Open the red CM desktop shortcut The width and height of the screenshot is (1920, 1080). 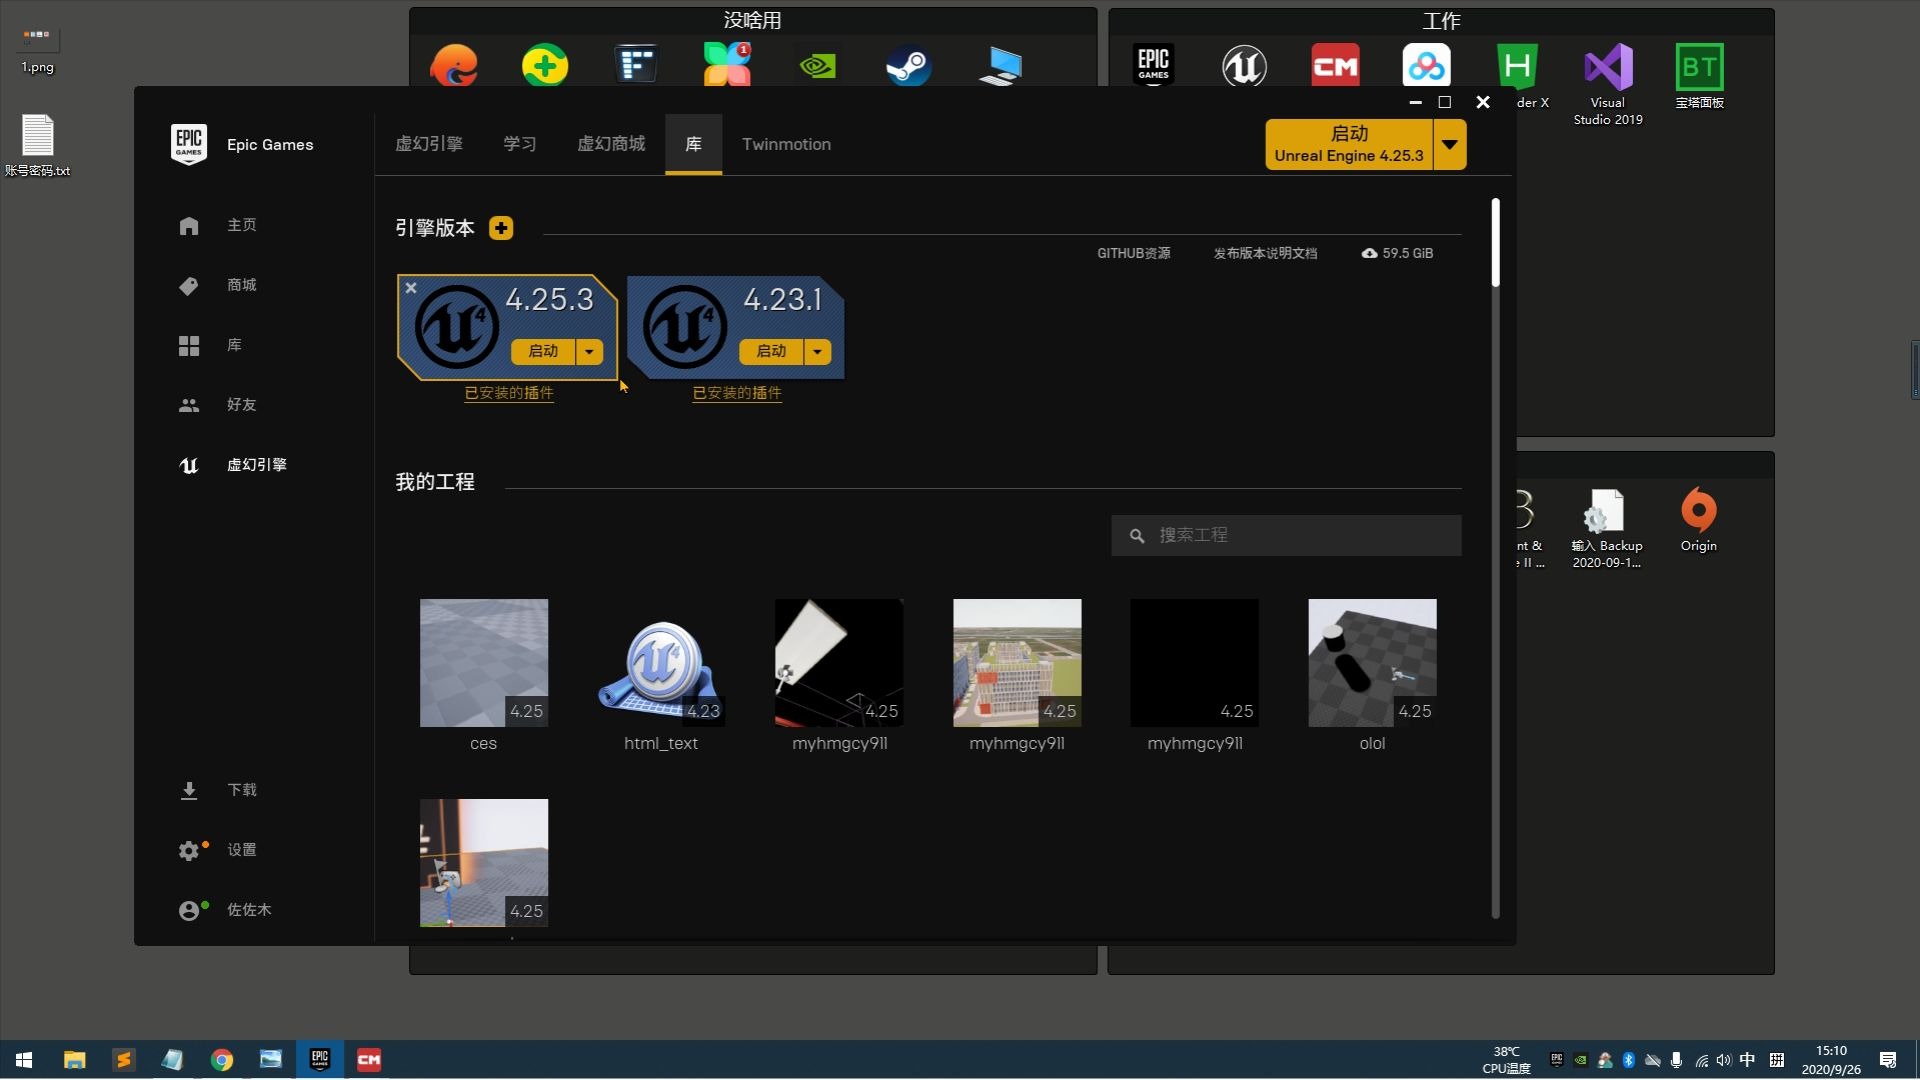pos(1335,66)
